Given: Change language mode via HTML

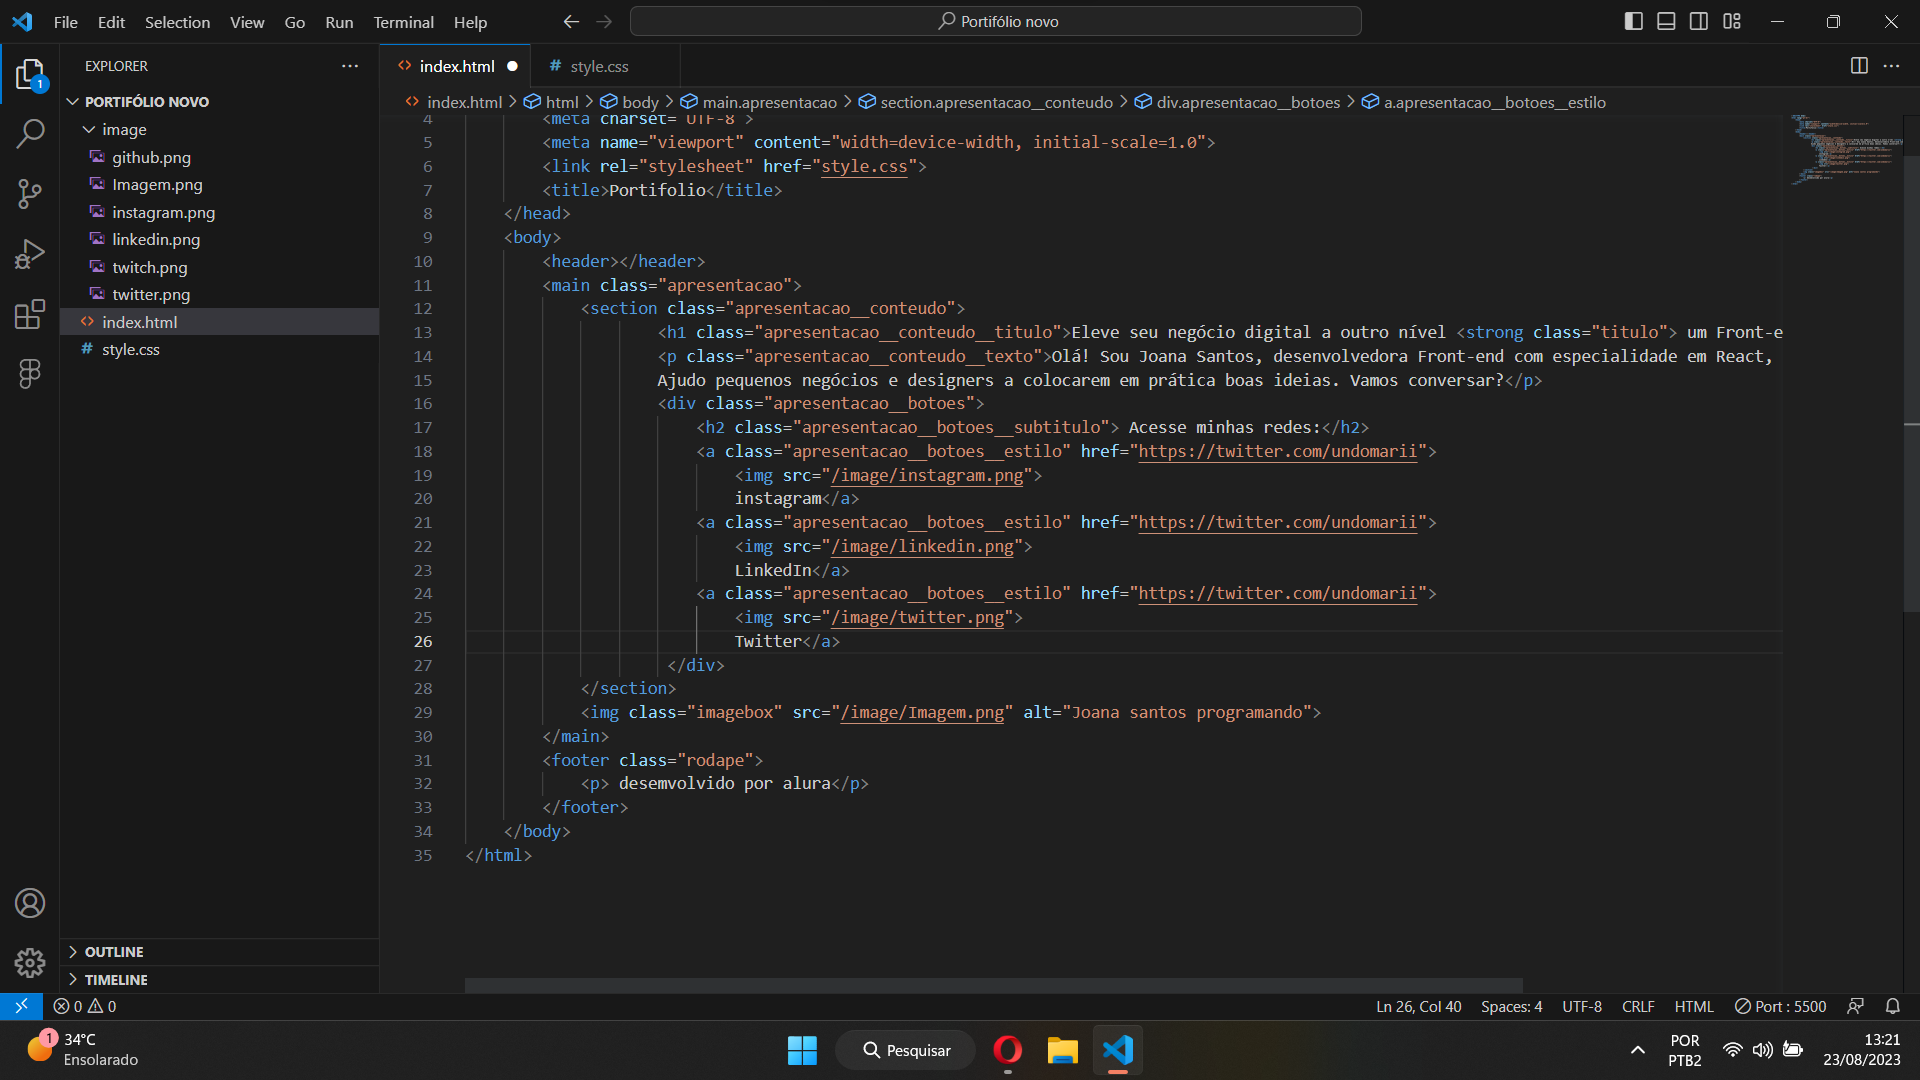Looking at the screenshot, I should pos(1694,1006).
